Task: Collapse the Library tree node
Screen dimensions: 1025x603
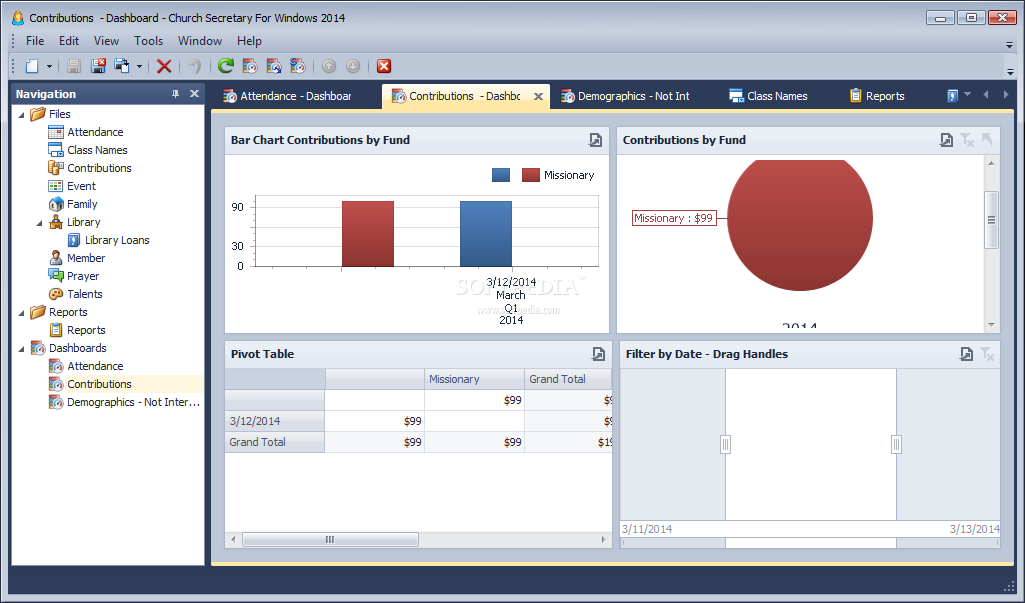Action: (x=39, y=223)
